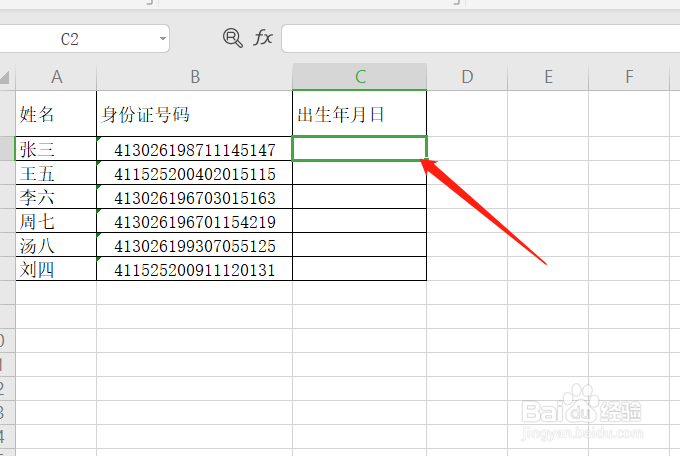
Task: Select the cell containing 周七
Action: pyautogui.click(x=56, y=221)
